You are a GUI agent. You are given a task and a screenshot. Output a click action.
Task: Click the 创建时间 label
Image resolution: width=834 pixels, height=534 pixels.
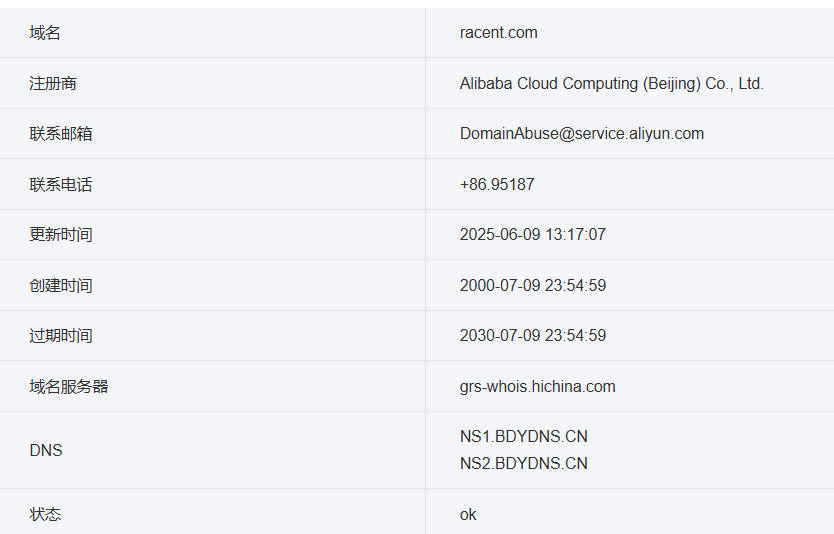61,286
